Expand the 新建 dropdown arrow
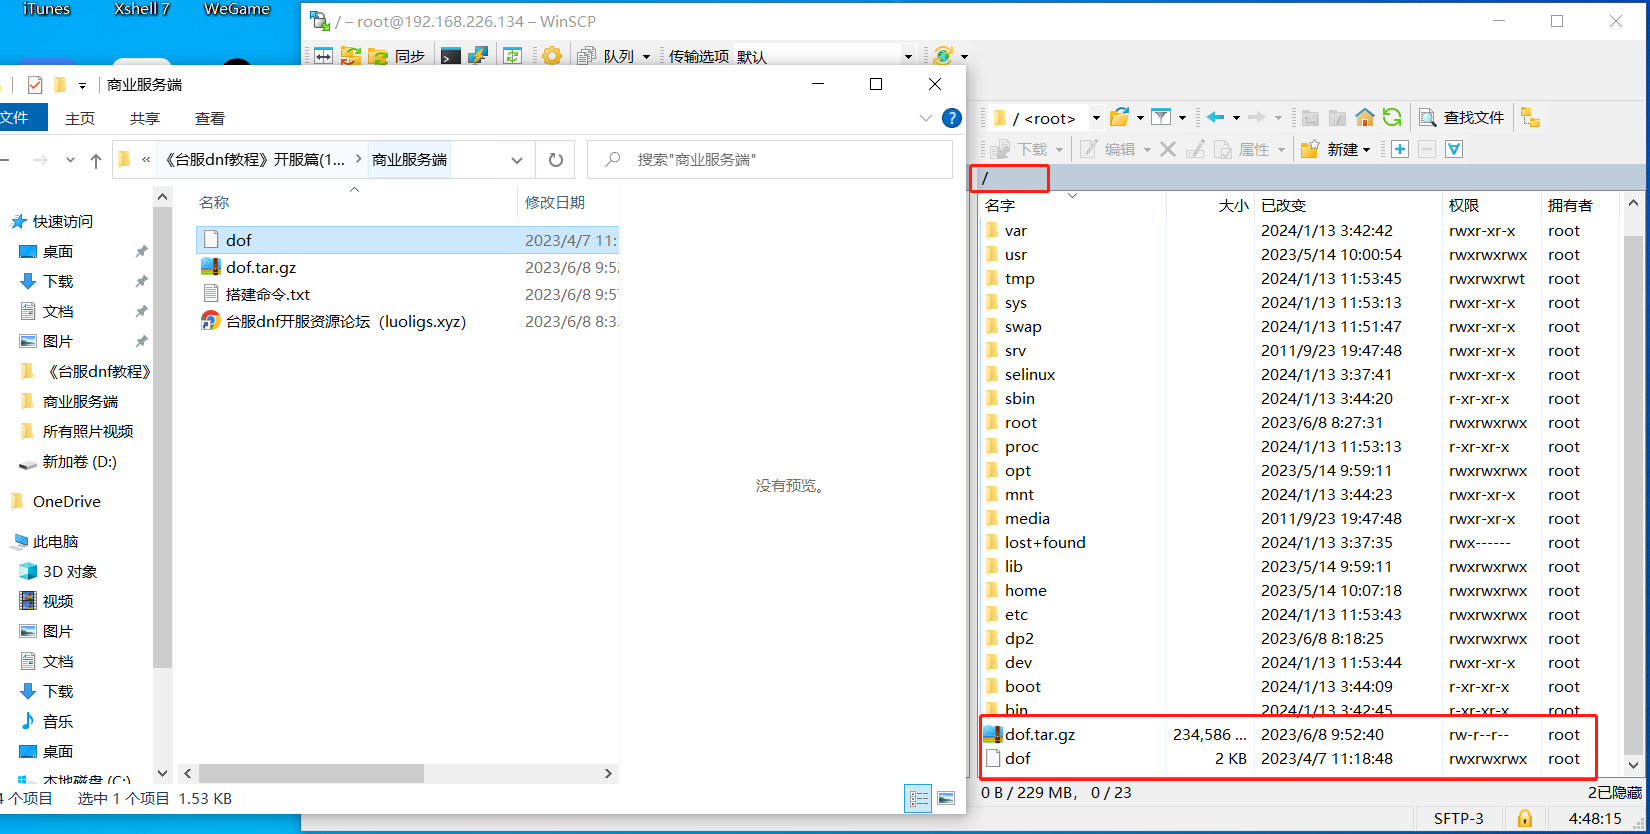1650x834 pixels. pos(1366,150)
